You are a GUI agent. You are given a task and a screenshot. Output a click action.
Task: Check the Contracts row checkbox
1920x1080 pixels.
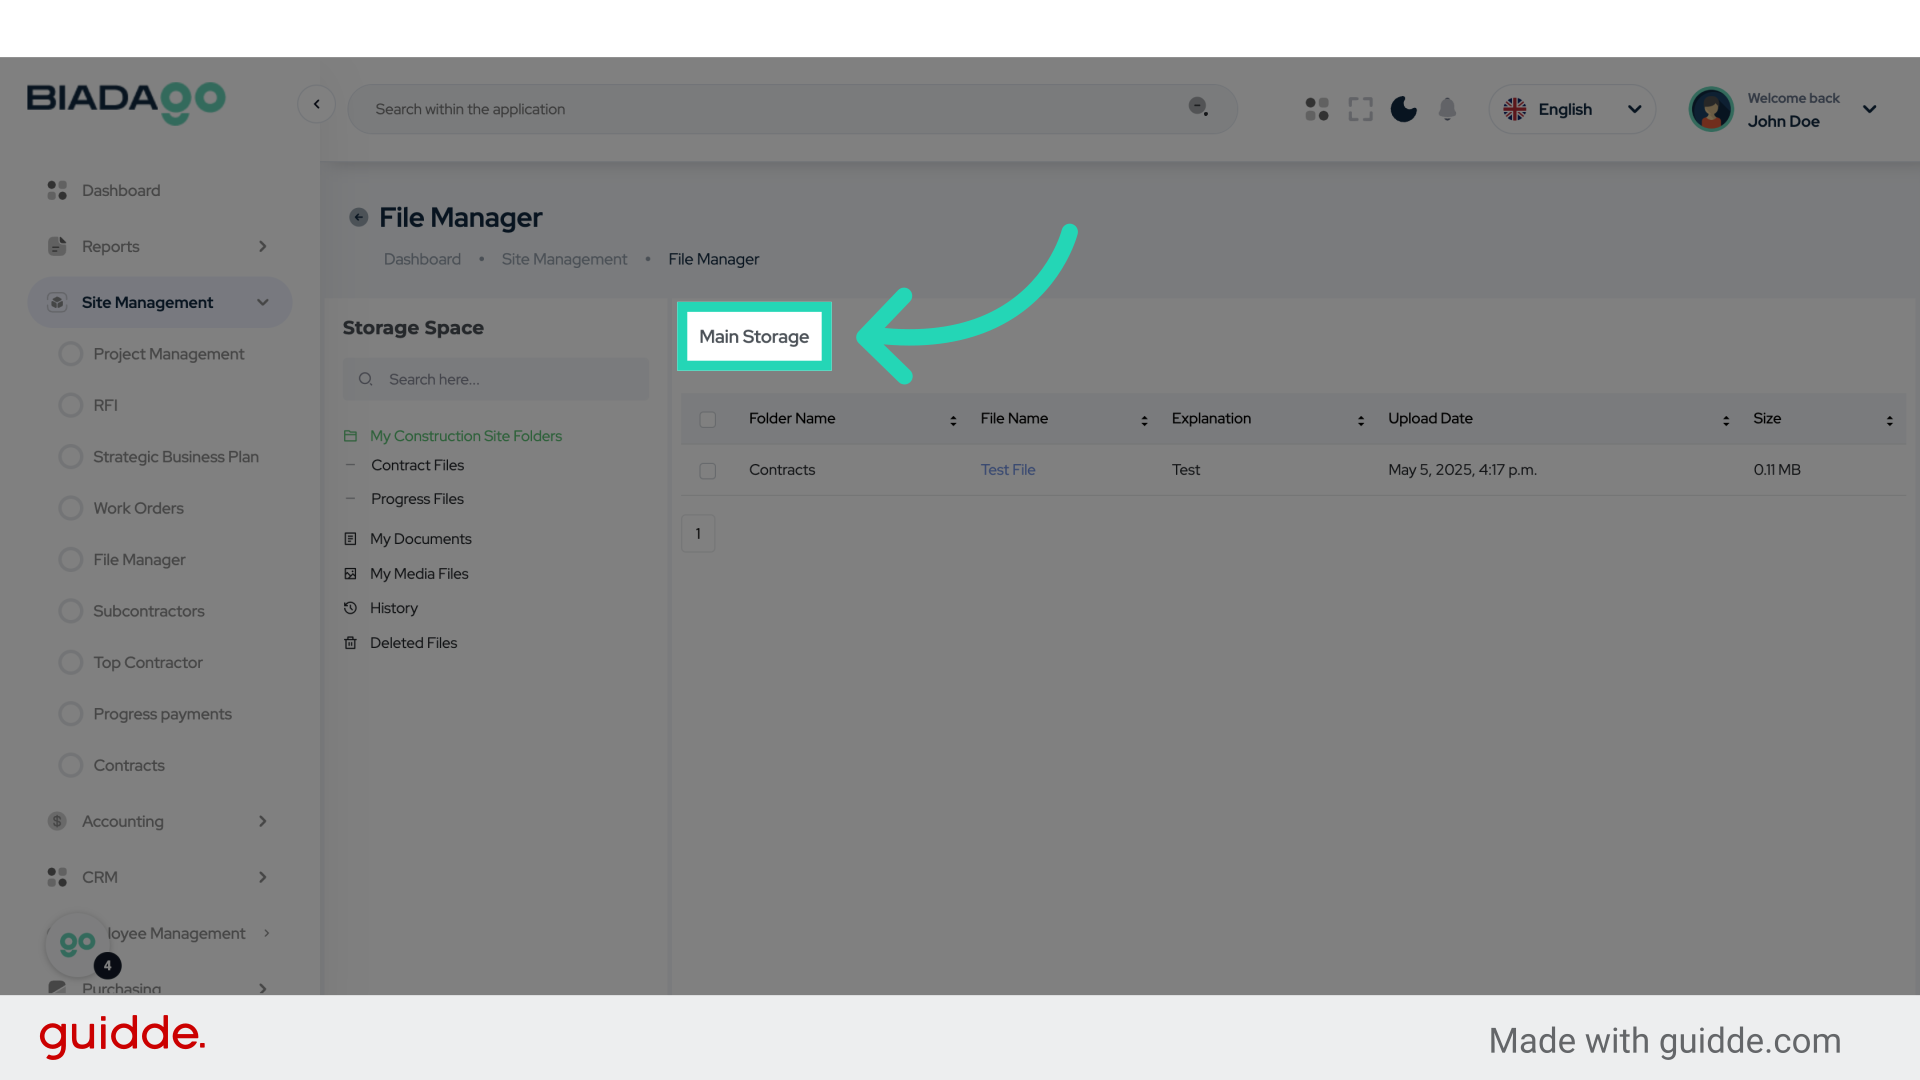707,470
